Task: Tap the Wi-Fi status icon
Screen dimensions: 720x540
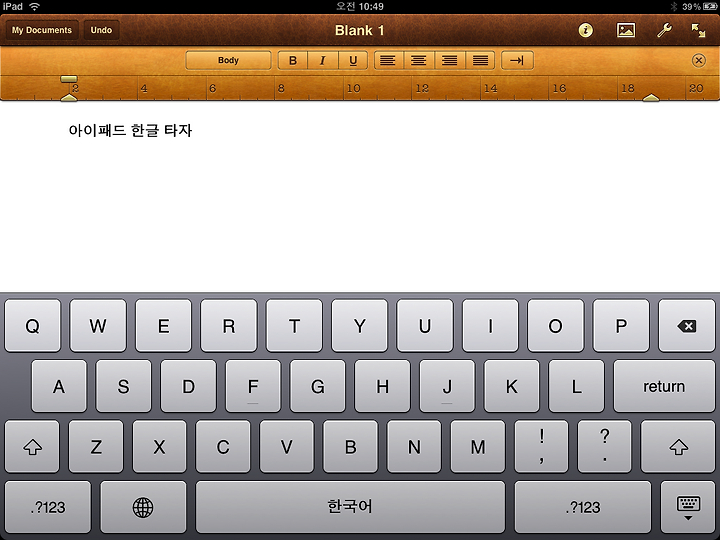Action: pyautogui.click(x=34, y=6)
